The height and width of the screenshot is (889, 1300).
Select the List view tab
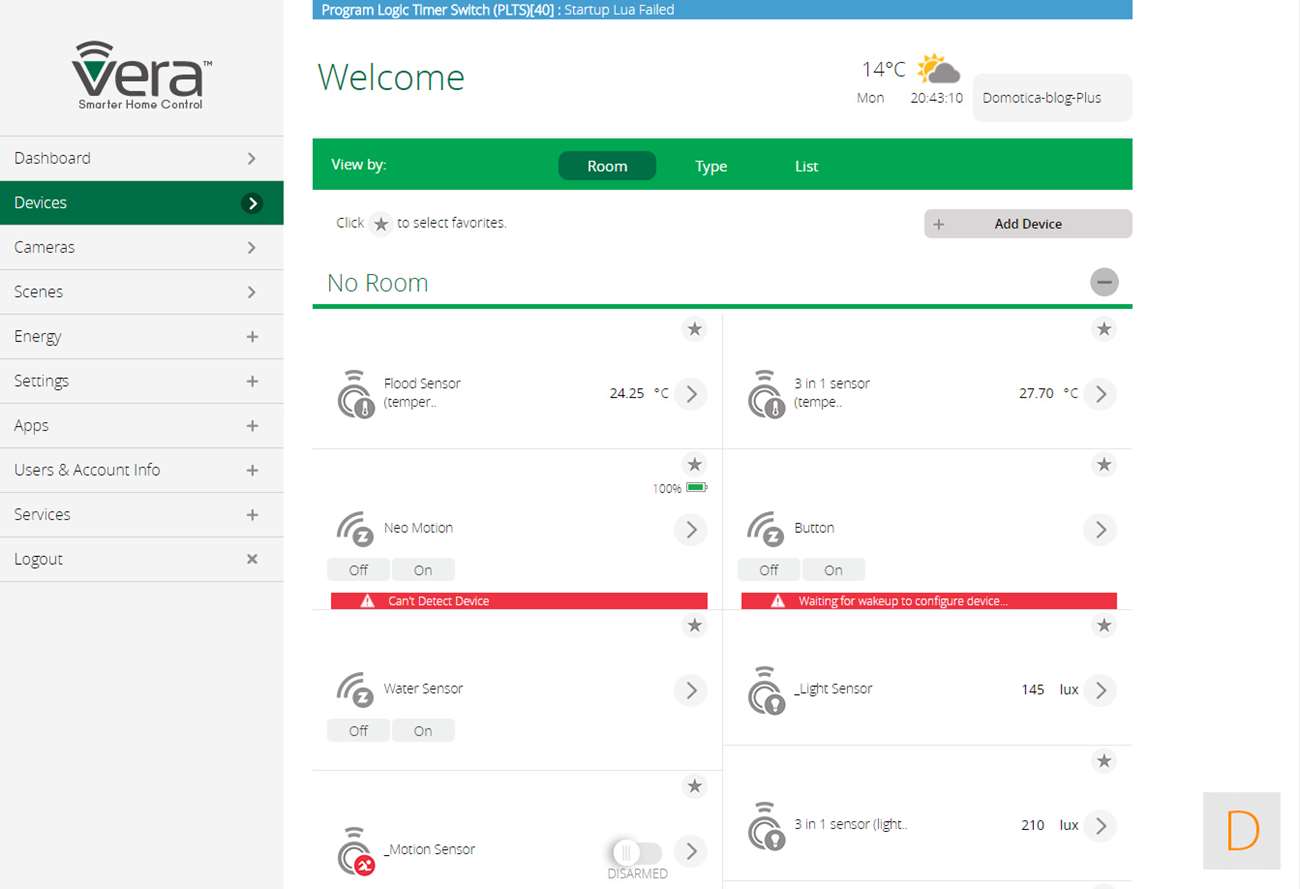pyautogui.click(x=806, y=166)
